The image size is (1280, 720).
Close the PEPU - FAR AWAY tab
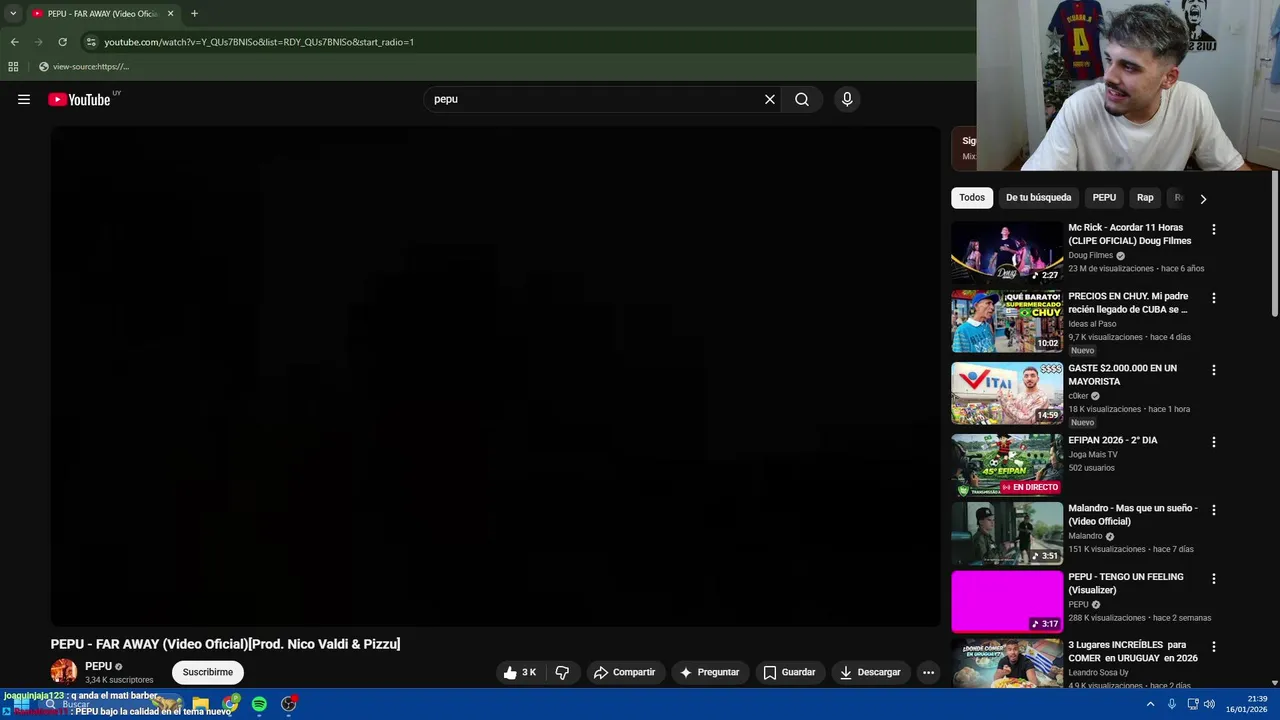click(x=170, y=14)
